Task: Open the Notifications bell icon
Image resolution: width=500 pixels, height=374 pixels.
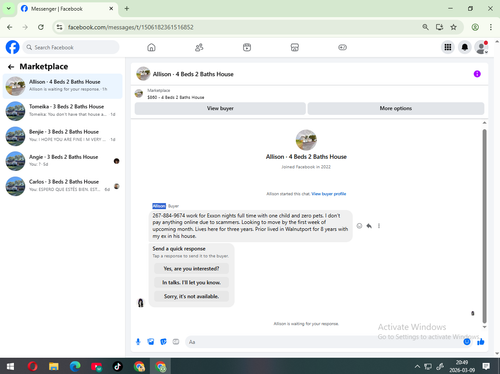Action: 465,47
